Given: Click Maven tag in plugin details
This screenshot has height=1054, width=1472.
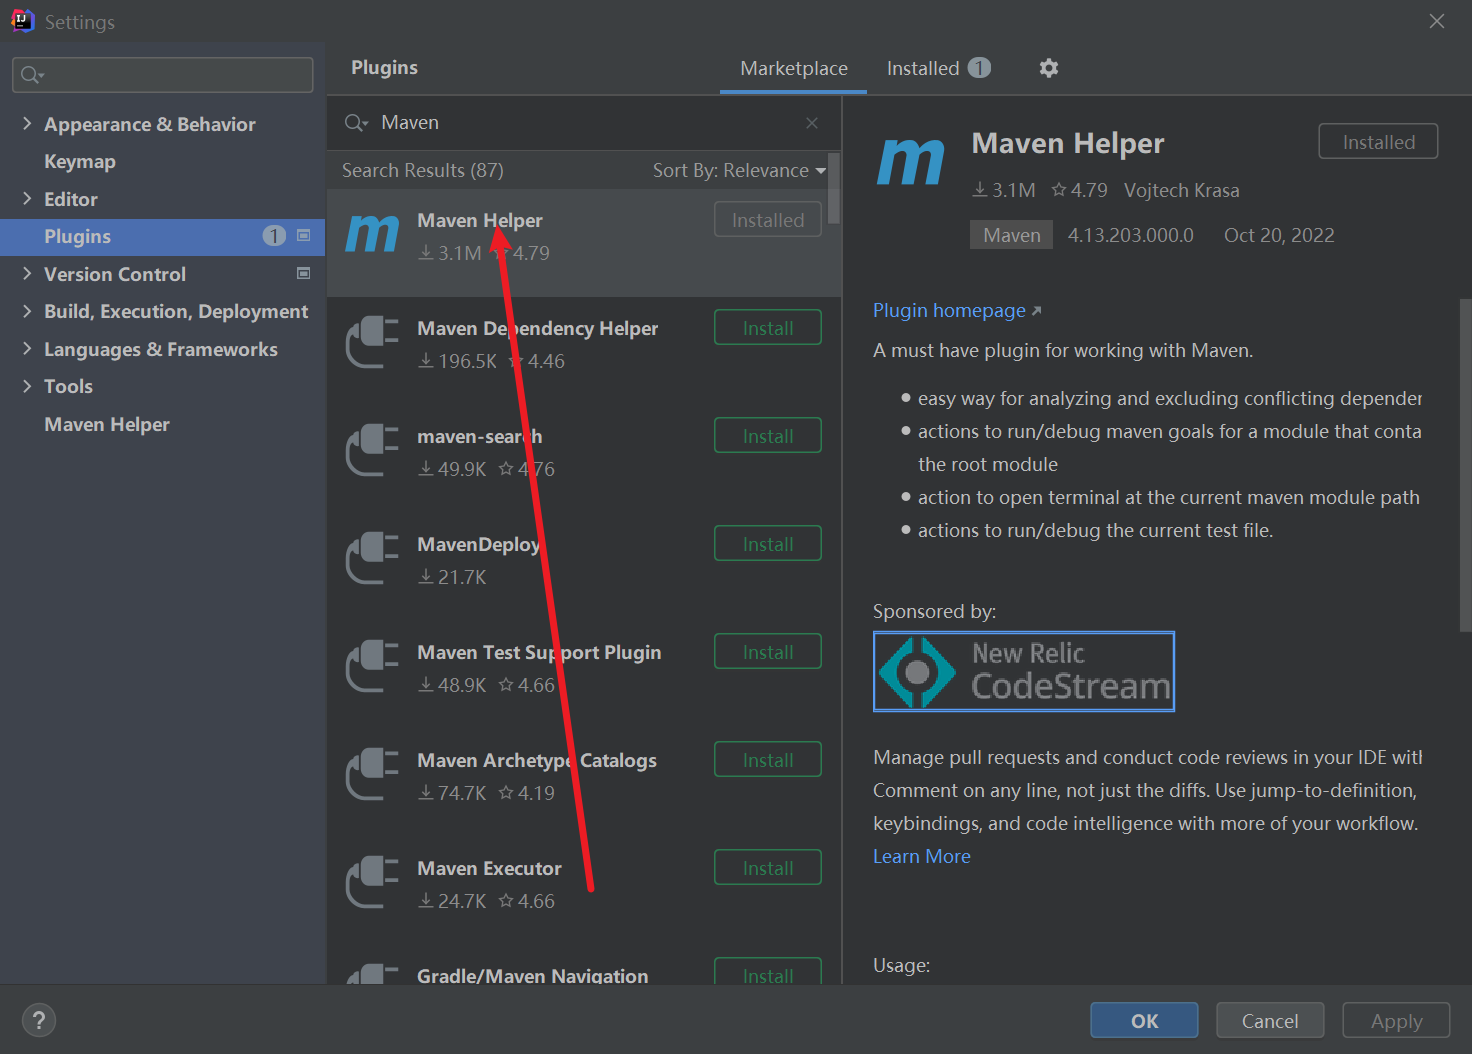Looking at the screenshot, I should click(x=1011, y=235).
